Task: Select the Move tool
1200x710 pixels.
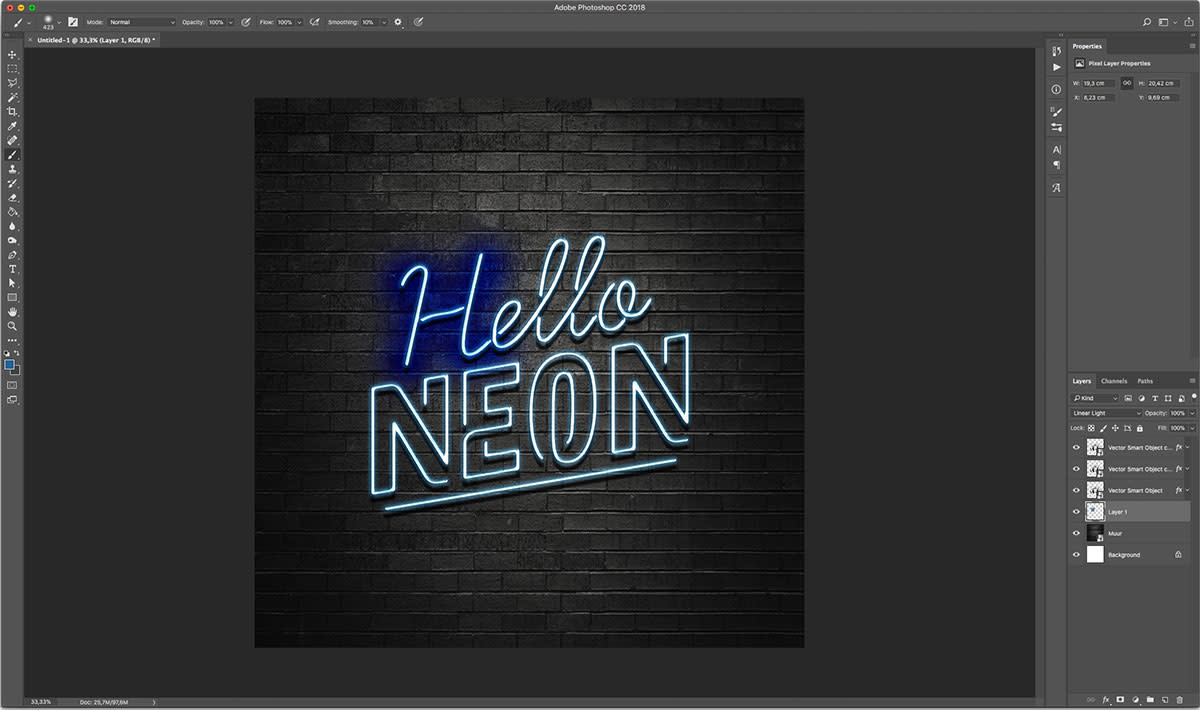Action: click(x=13, y=55)
